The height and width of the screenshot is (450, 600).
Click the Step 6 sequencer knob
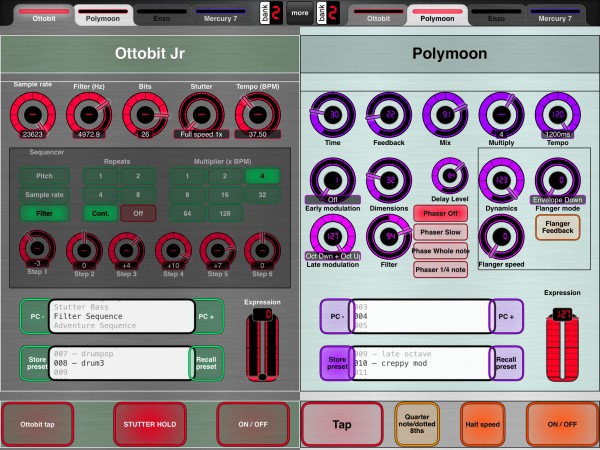[x=262, y=251]
